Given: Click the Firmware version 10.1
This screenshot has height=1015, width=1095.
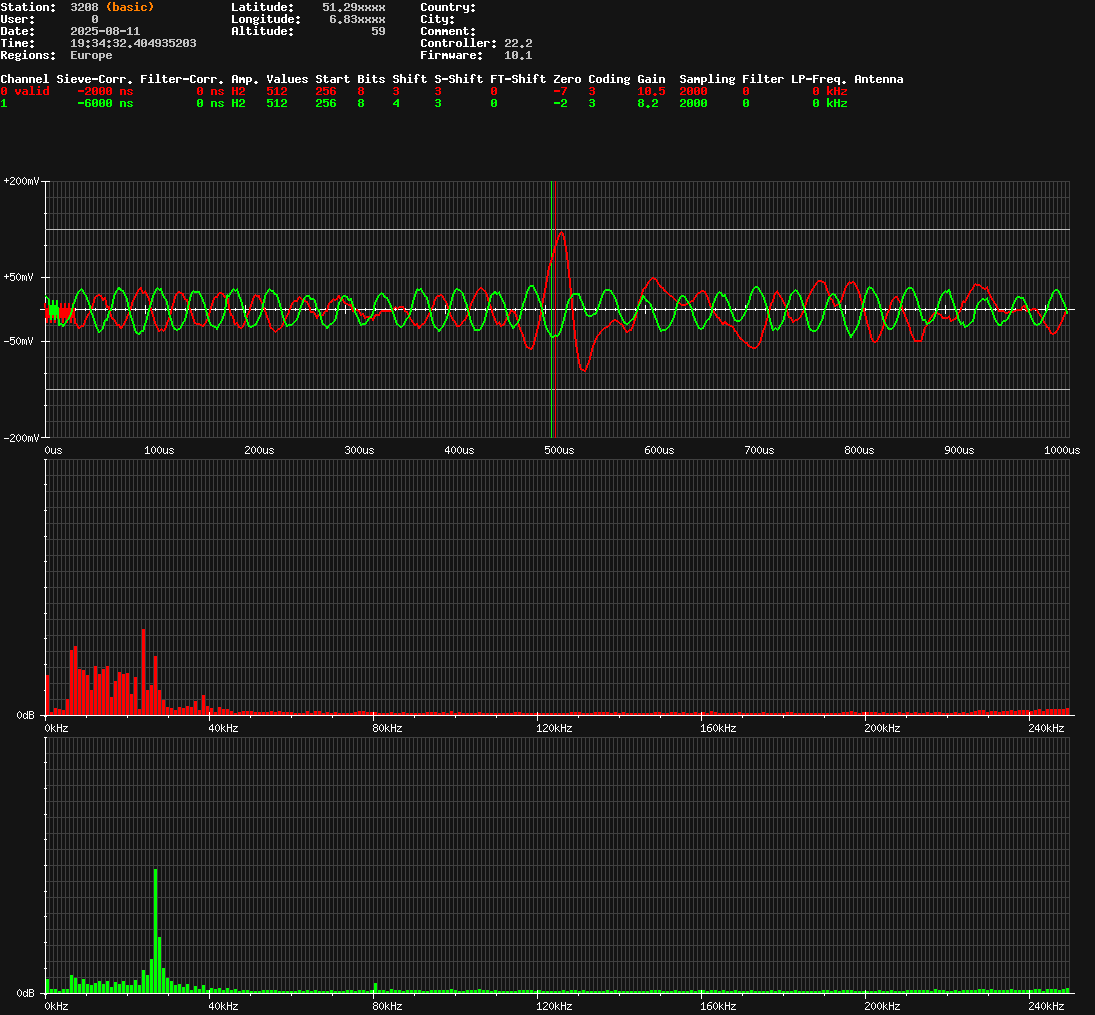Looking at the screenshot, I should 517,55.
